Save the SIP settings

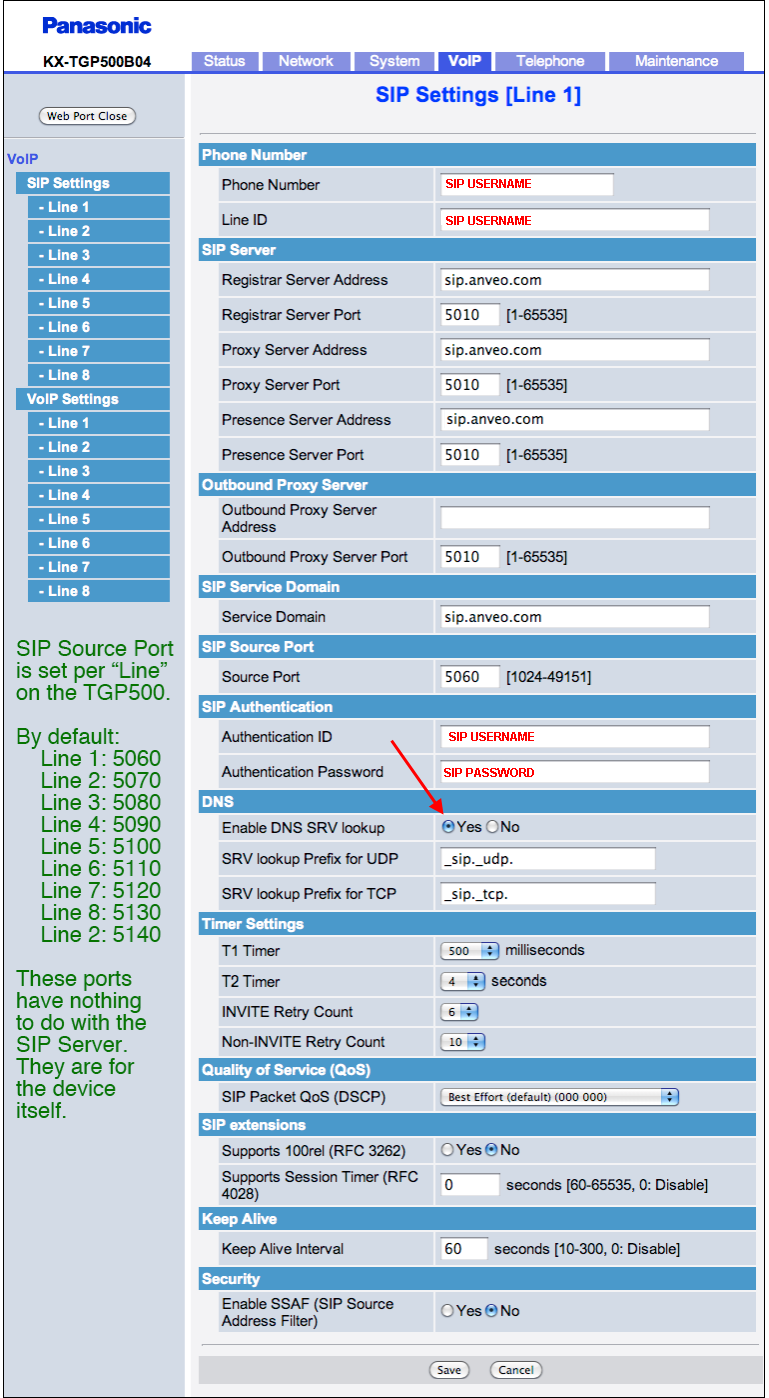pyautogui.click(x=449, y=1370)
